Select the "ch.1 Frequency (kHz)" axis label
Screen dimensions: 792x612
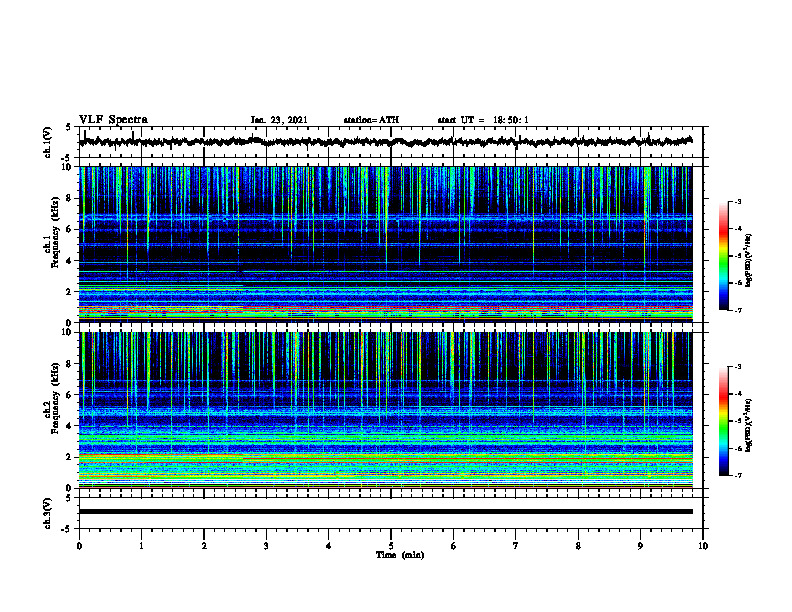[52, 233]
